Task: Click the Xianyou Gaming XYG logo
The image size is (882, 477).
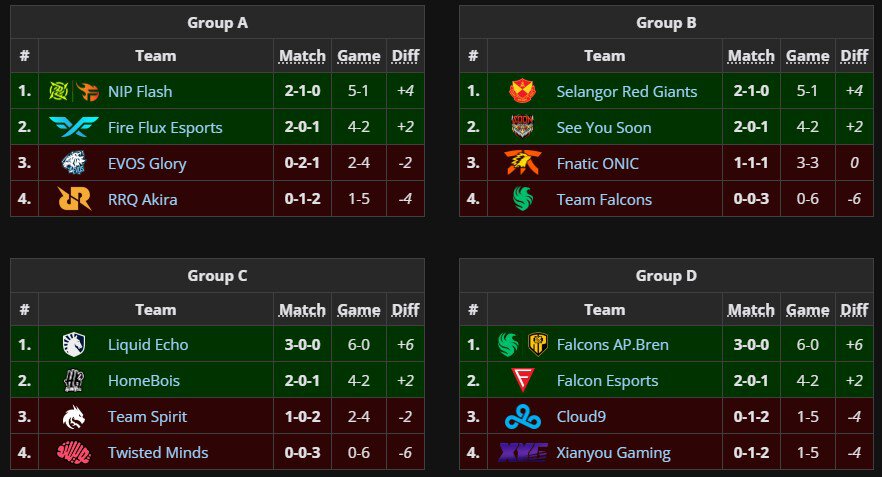Action: coord(523,453)
